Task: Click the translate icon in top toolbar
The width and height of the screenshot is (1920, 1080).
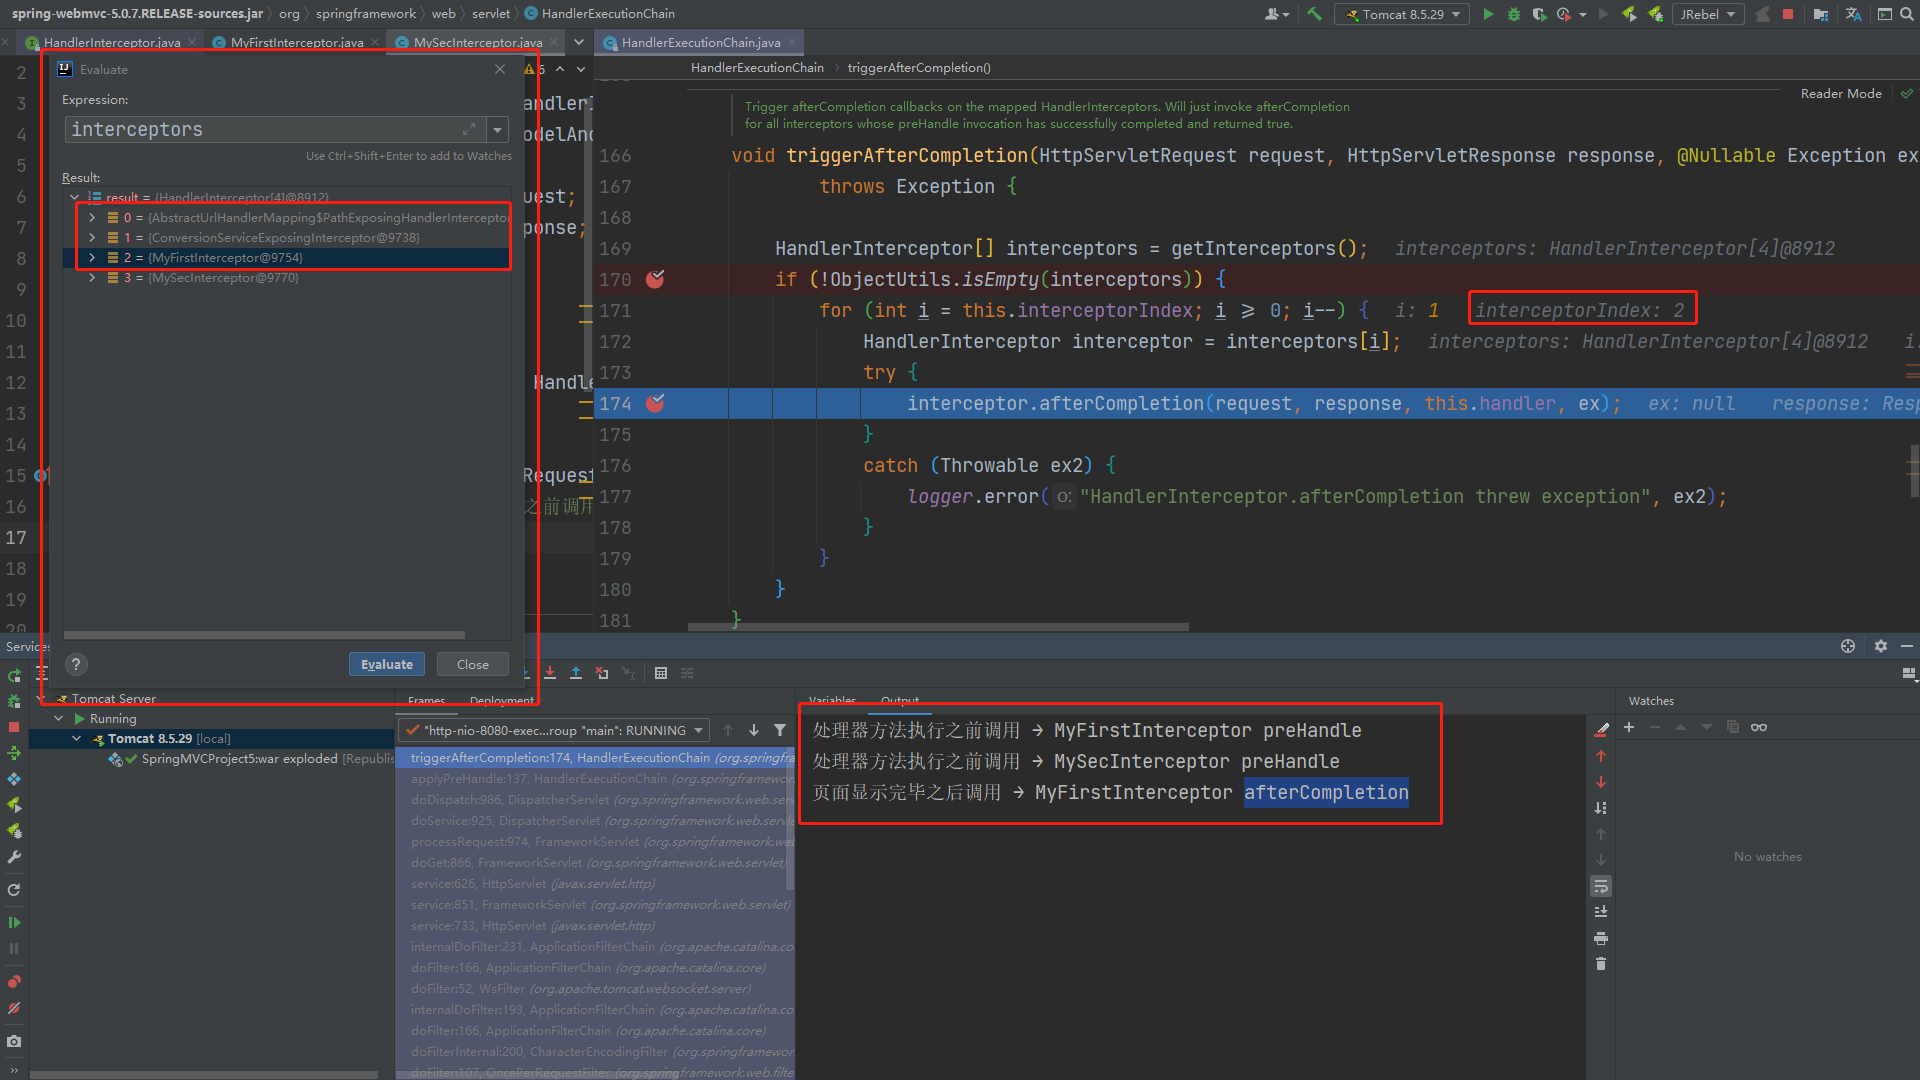Action: [1853, 14]
